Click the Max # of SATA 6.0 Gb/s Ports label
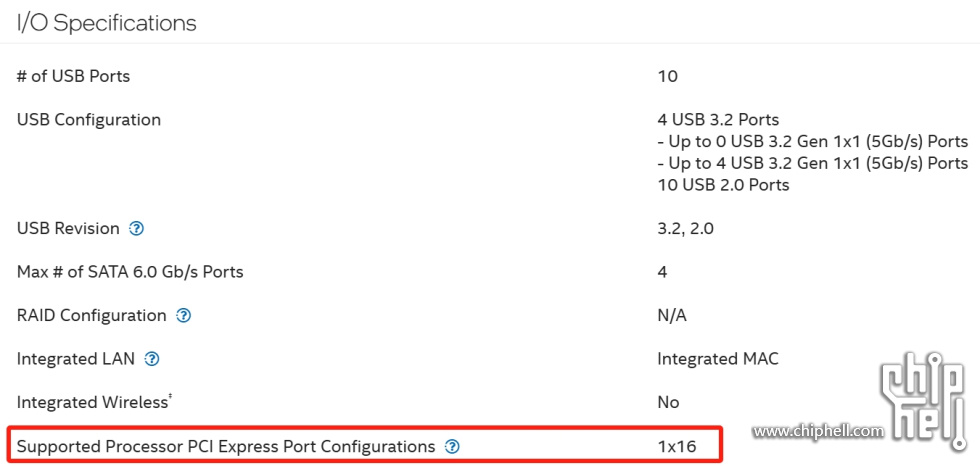The image size is (980, 466). click(x=130, y=272)
